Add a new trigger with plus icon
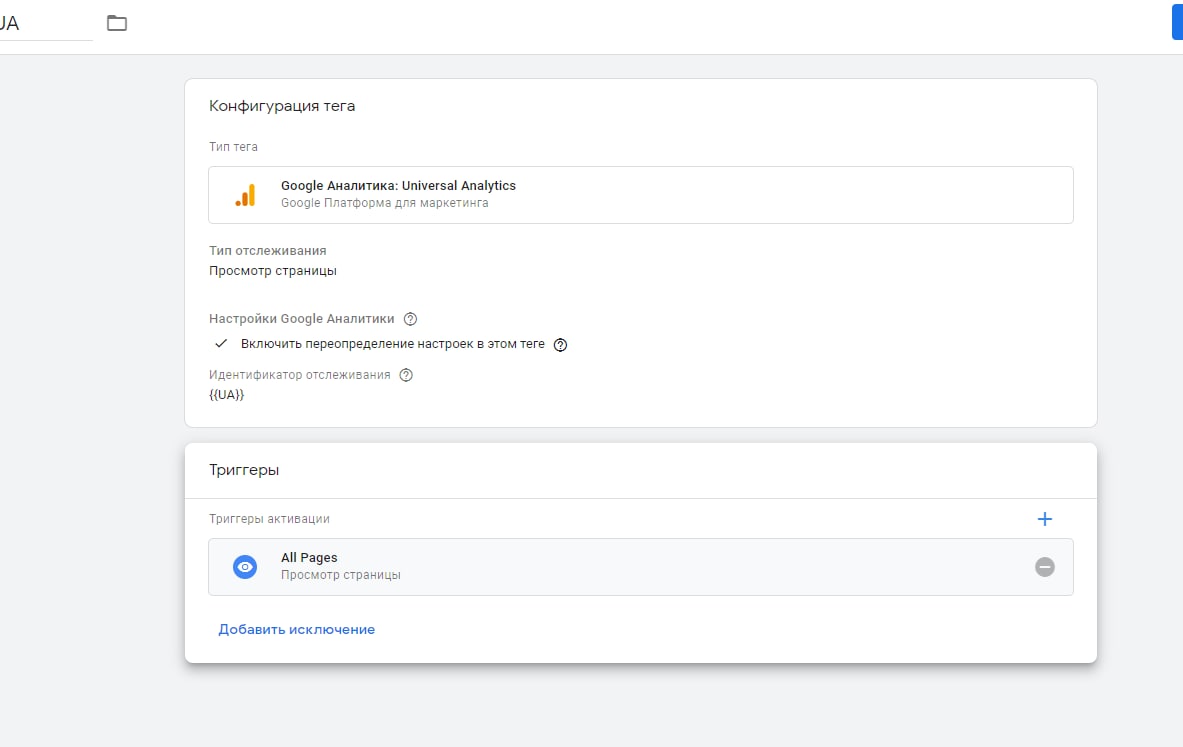1183x747 pixels. [1044, 519]
